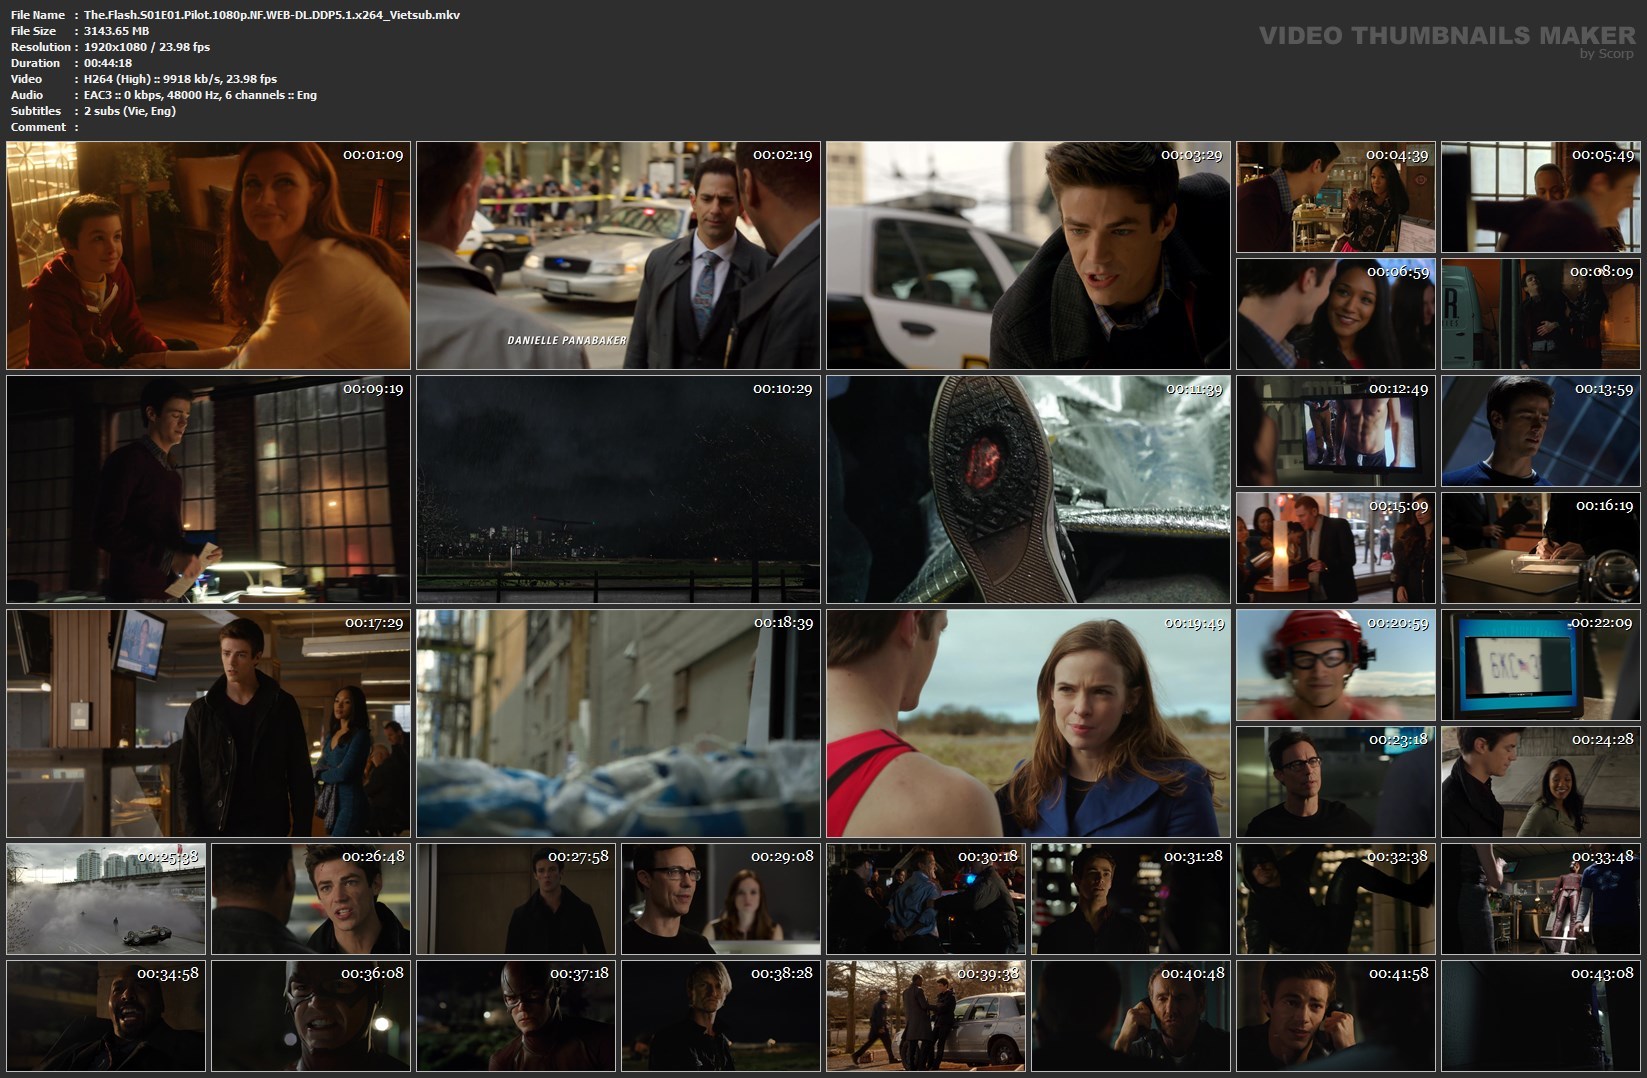Select the thumbnail timestamped 00:32:38
The width and height of the screenshot is (1647, 1078).
[1336, 899]
